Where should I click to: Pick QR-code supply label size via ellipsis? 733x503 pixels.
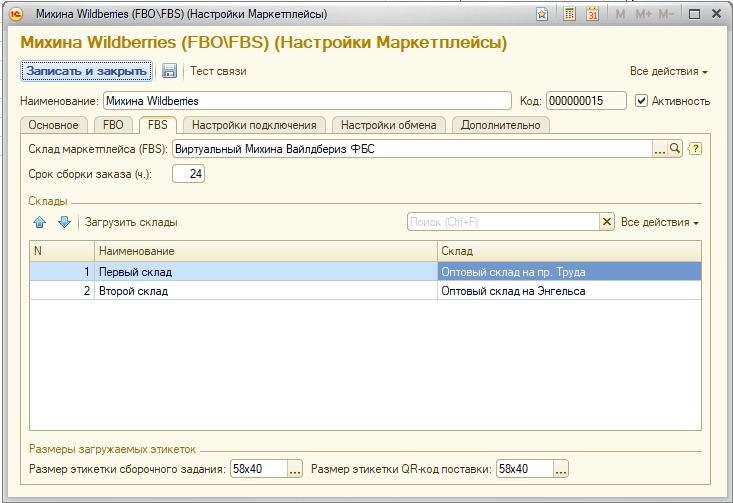[561, 468]
